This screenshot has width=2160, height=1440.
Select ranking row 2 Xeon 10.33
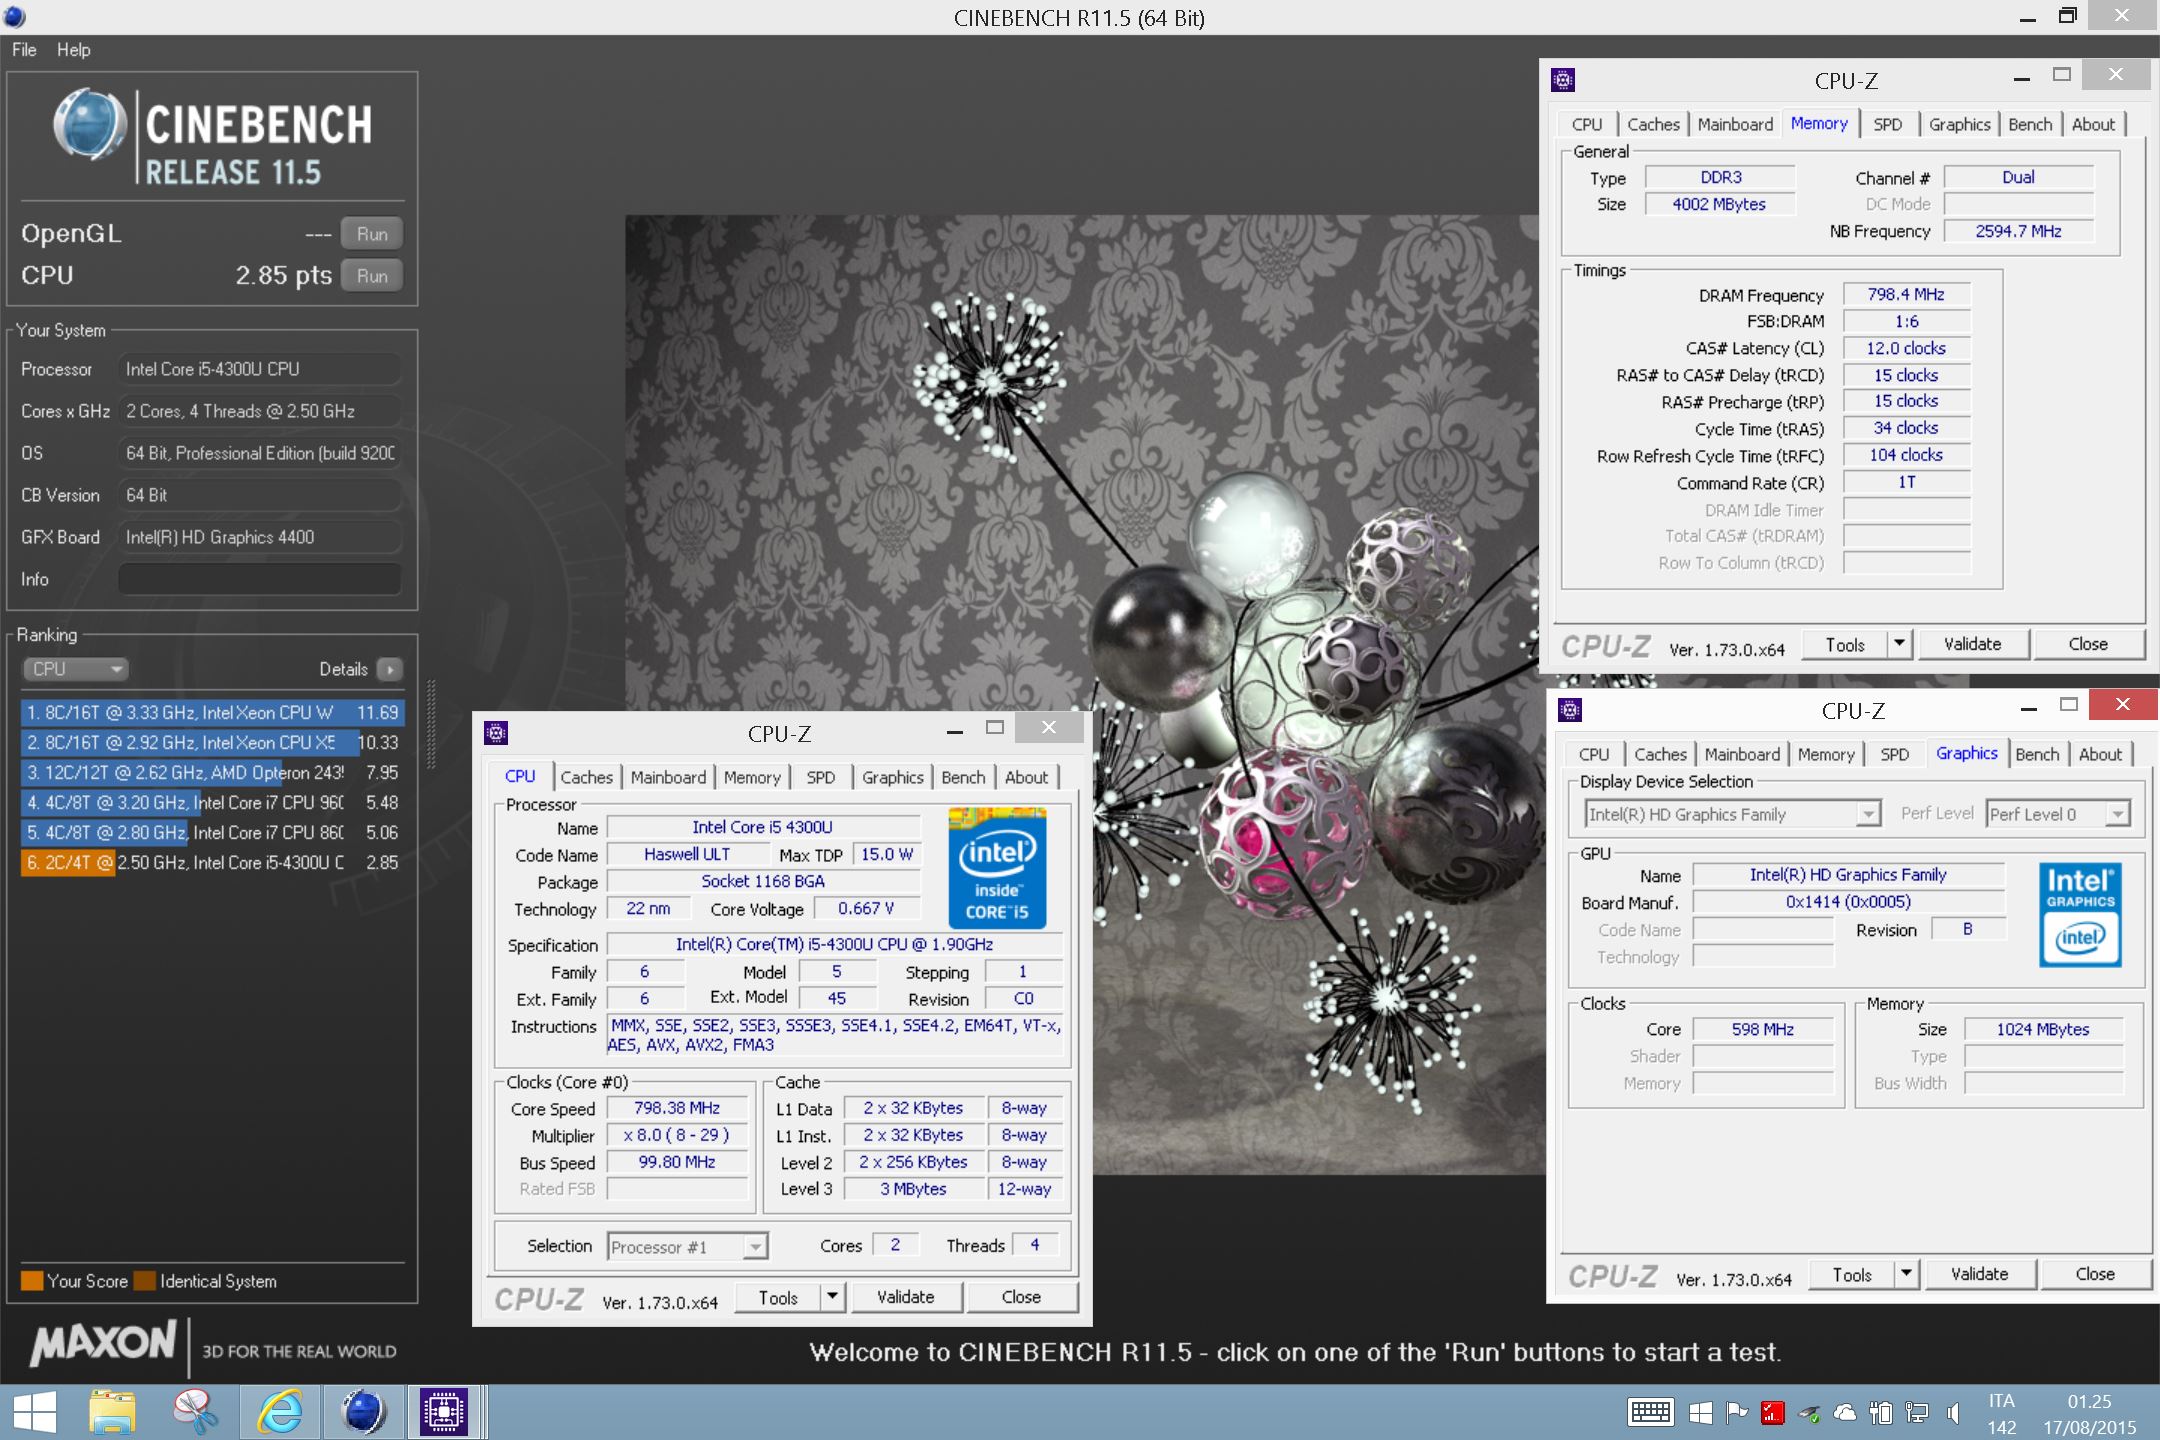(x=212, y=743)
